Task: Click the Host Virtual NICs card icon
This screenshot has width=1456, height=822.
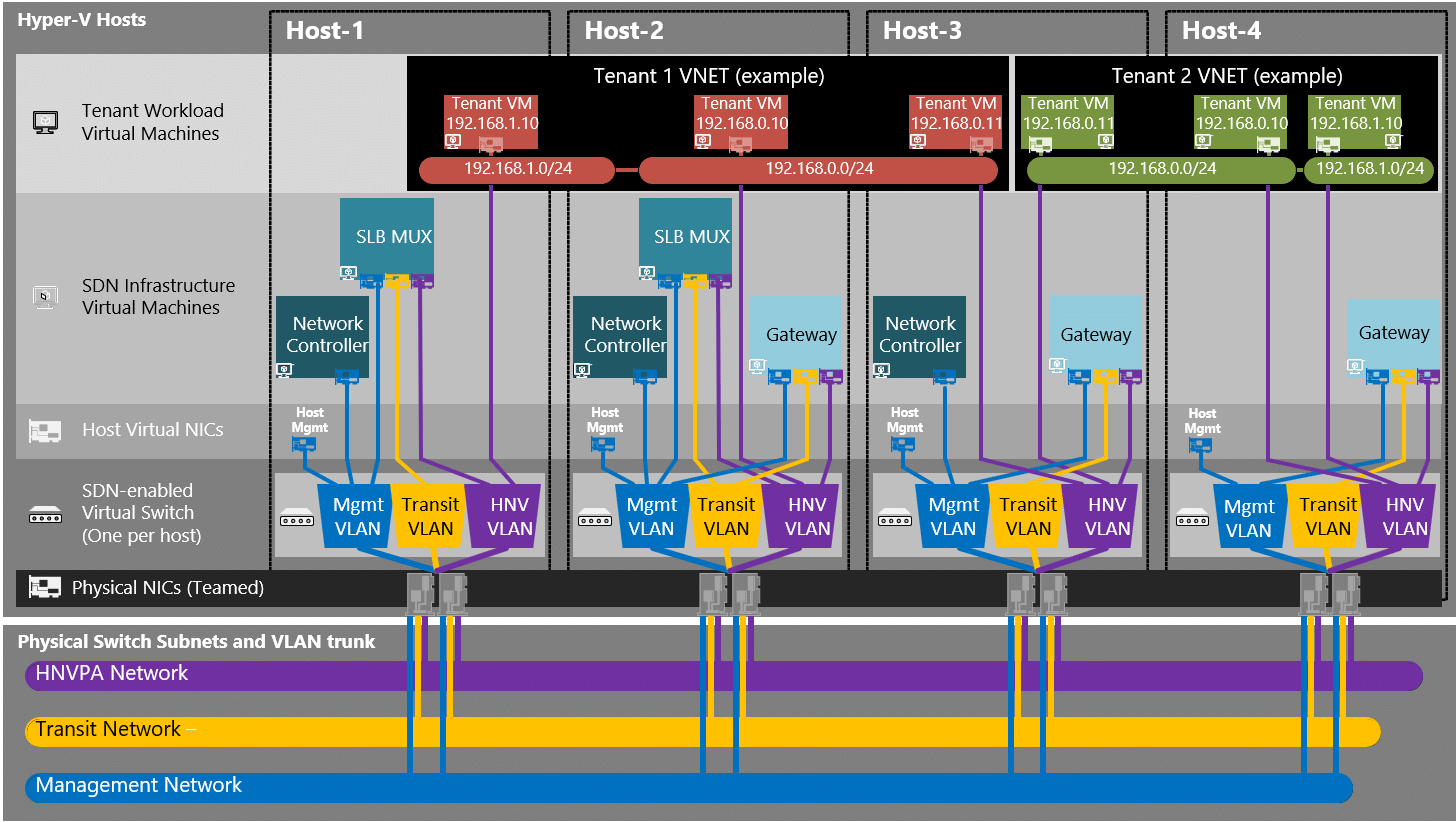Action: (46, 430)
